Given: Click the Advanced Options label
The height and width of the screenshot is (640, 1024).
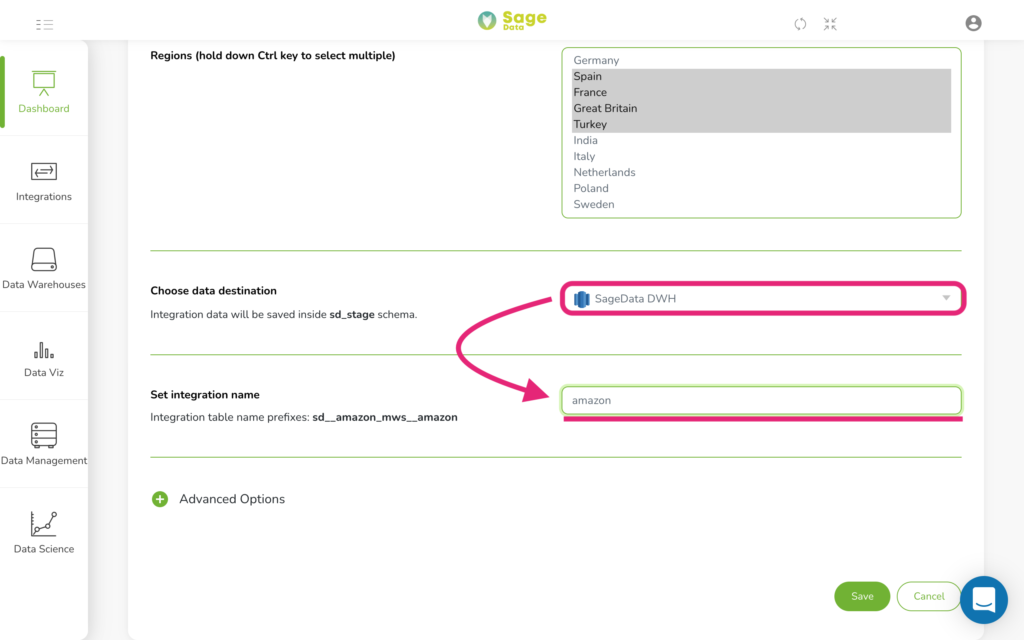Looking at the screenshot, I should (232, 499).
